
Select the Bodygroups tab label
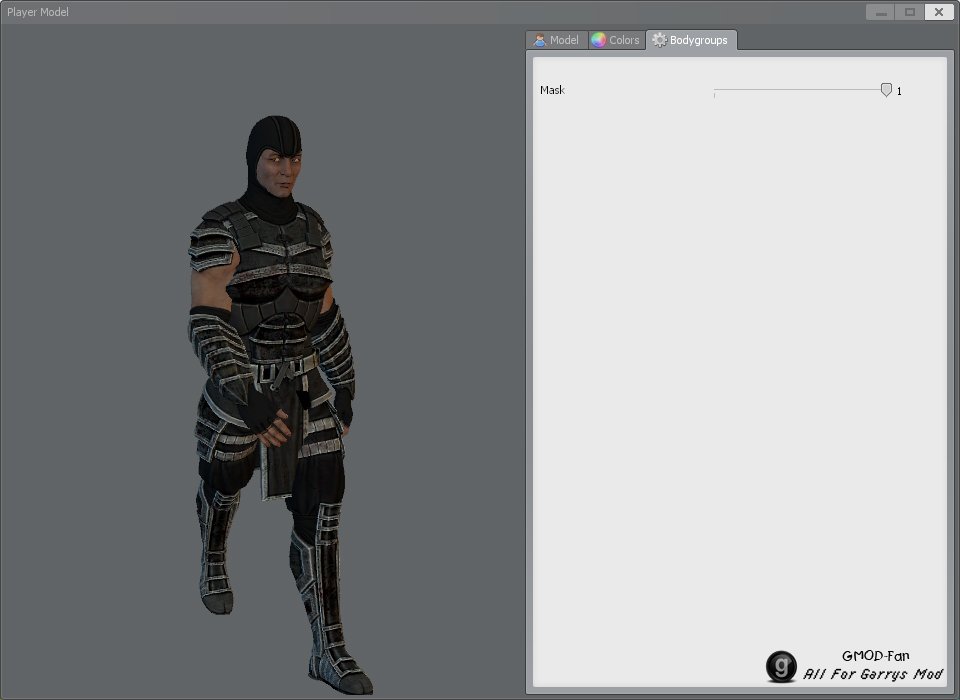[x=698, y=40]
